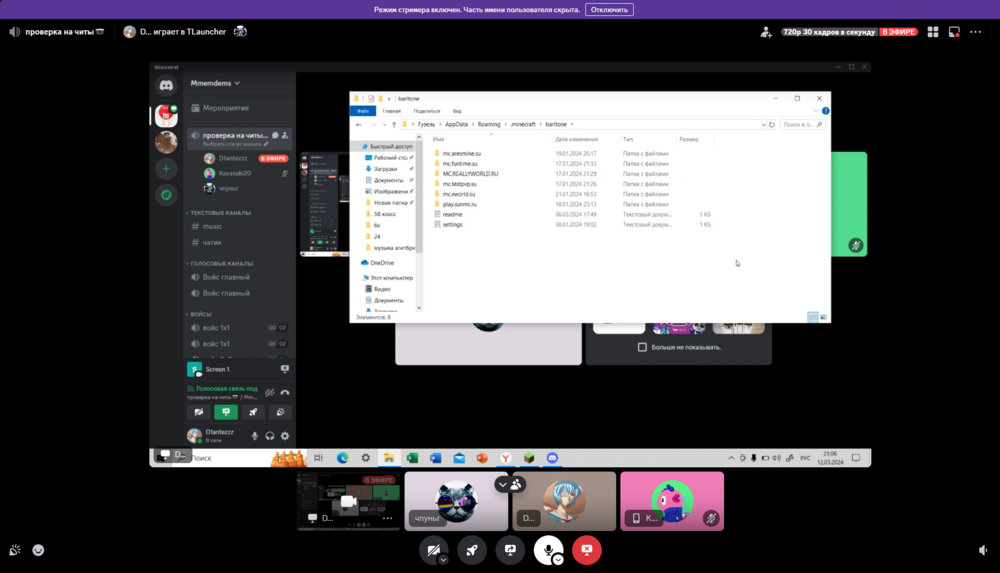
Task: Select чпуныг participant tile
Action: (x=456, y=502)
